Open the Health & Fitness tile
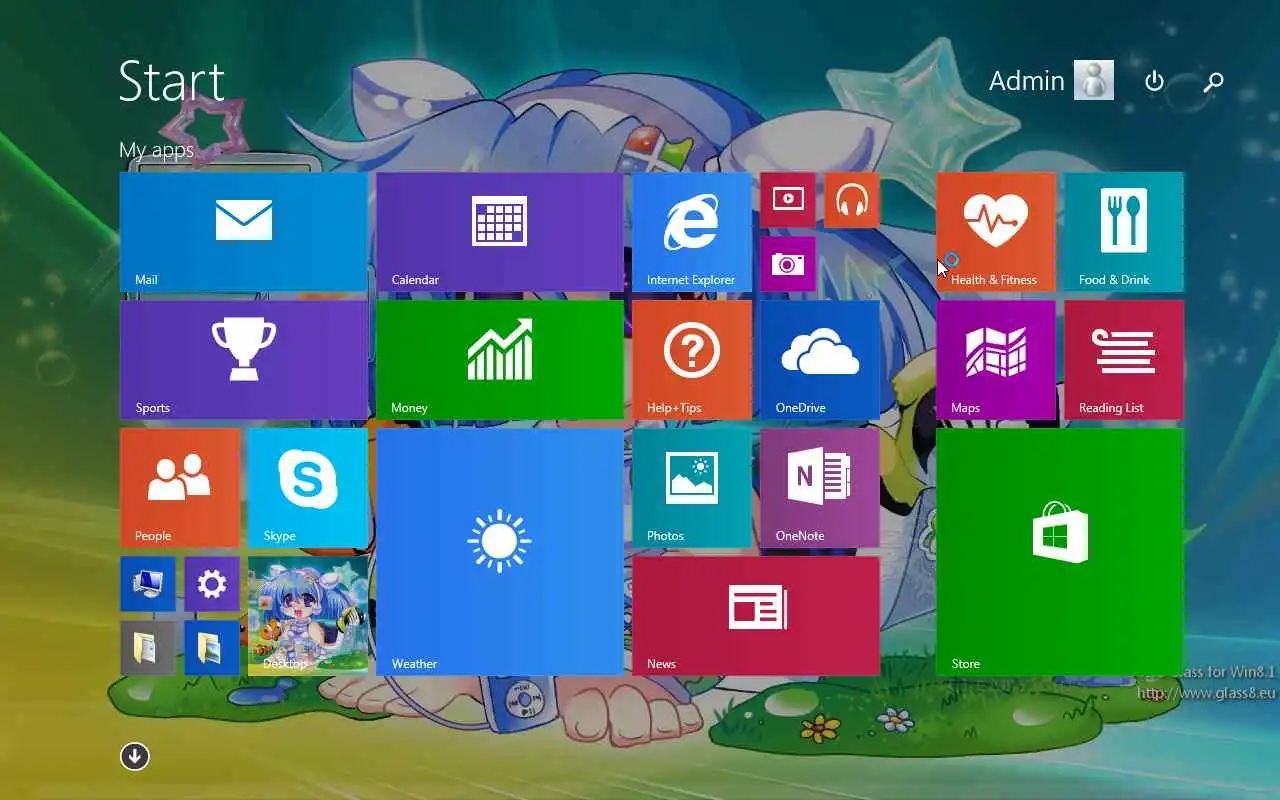1280x800 pixels. [996, 232]
